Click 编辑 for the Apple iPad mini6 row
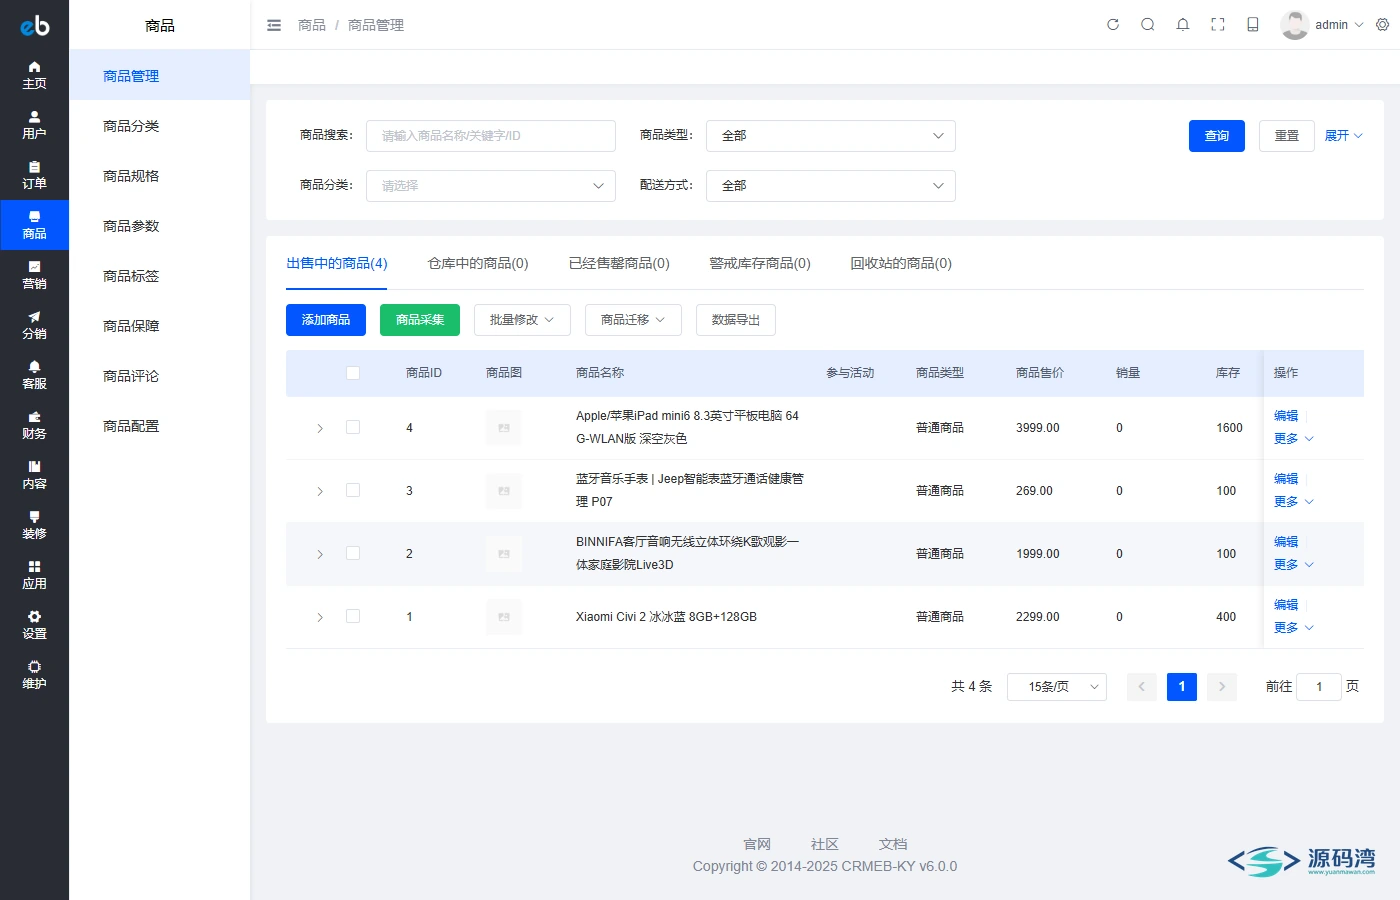1400x900 pixels. click(1286, 416)
